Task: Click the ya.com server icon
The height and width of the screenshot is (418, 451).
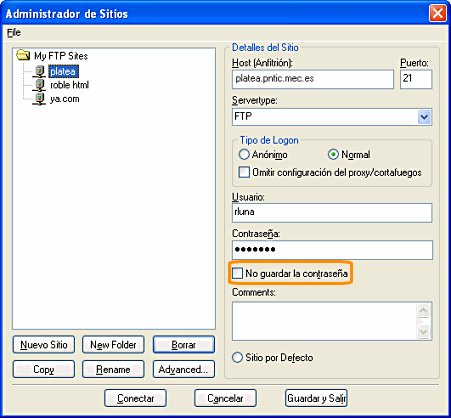Action: tap(40, 99)
